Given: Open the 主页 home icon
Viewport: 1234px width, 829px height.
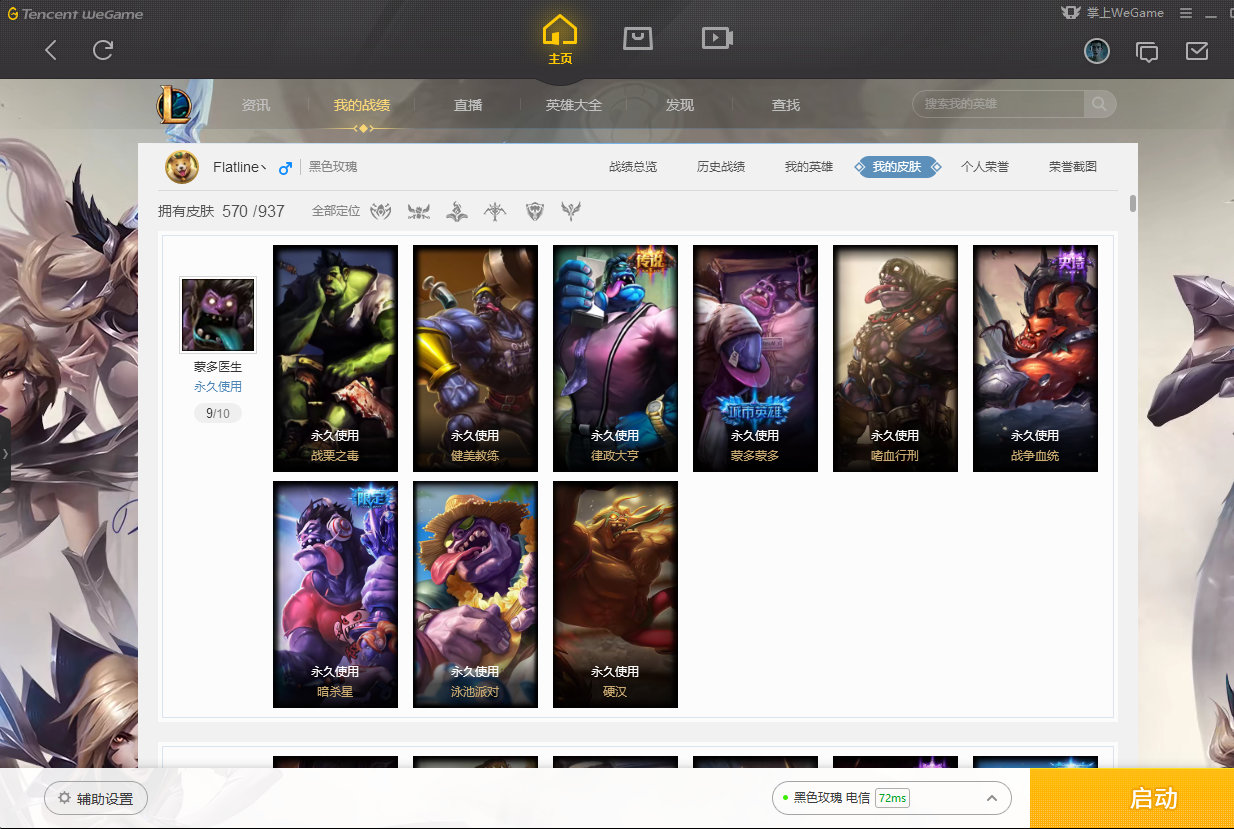Looking at the screenshot, I should point(560,41).
